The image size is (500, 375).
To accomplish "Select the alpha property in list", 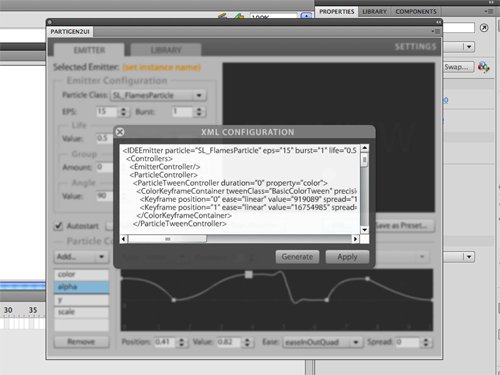I will pyautogui.click(x=81, y=287).
